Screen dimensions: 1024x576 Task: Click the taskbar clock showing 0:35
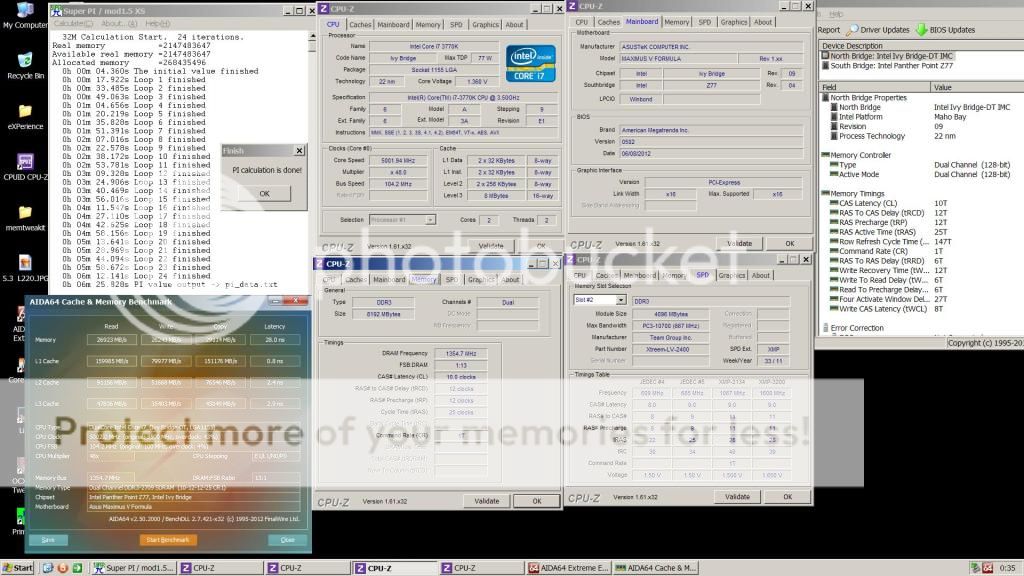(1007, 568)
